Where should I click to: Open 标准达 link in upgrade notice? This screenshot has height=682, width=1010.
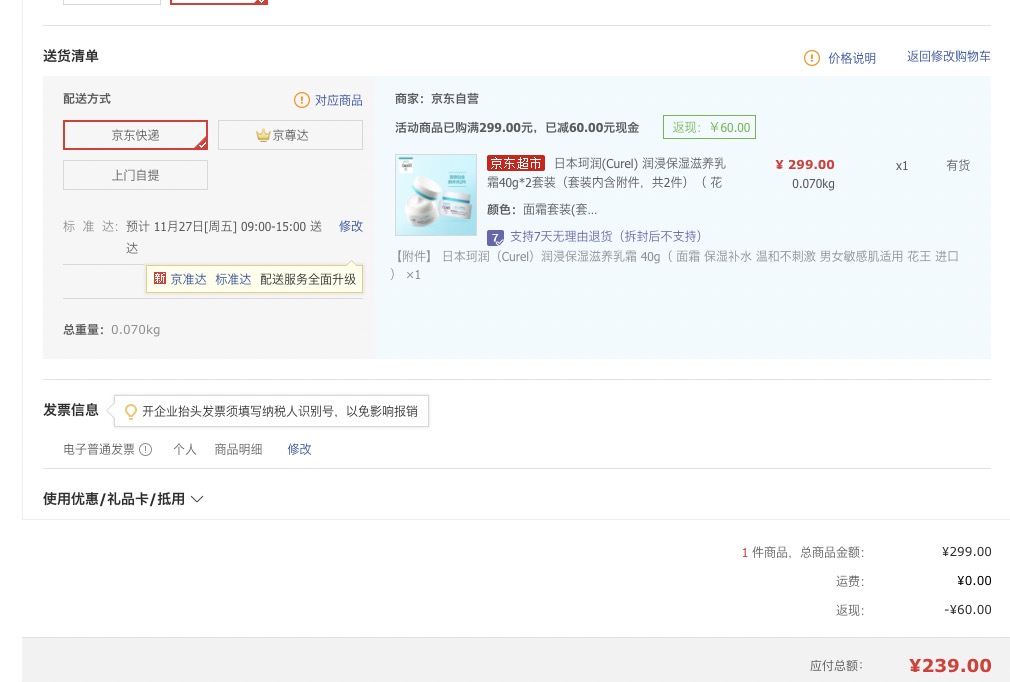click(233, 279)
